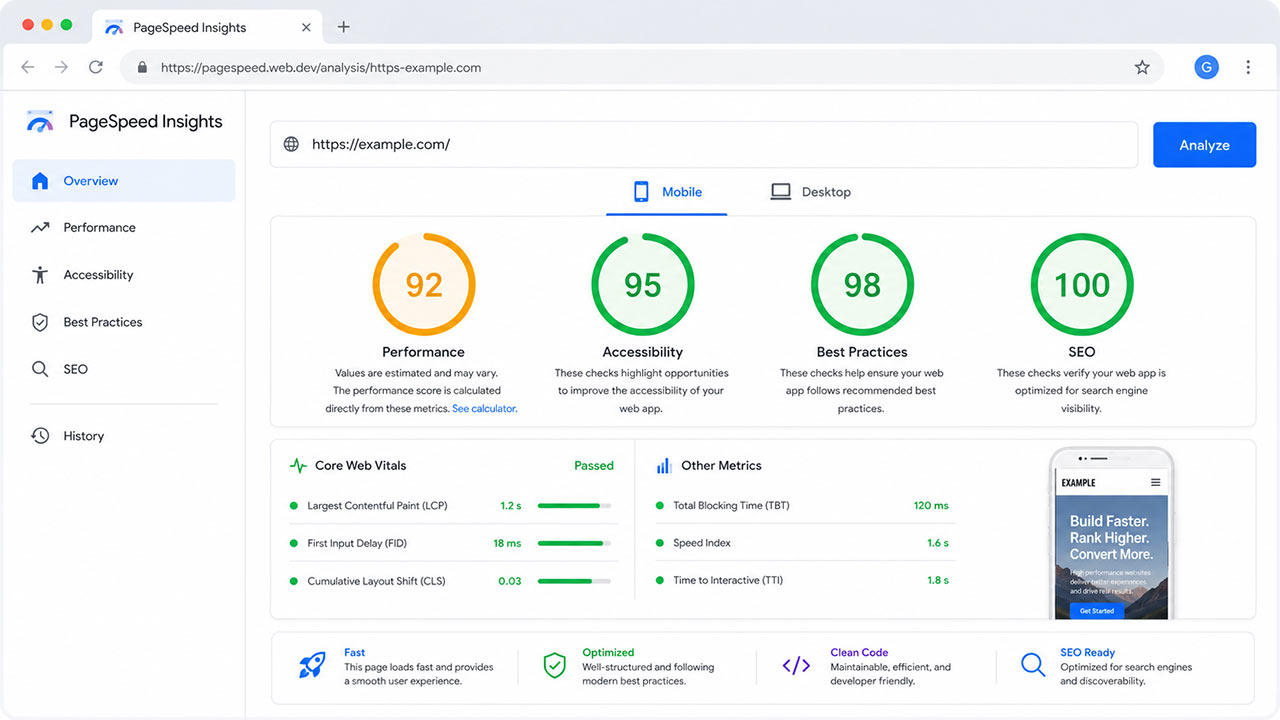Switch to the Mobile tab
Screen dimensions: 1280x720
(x=667, y=192)
